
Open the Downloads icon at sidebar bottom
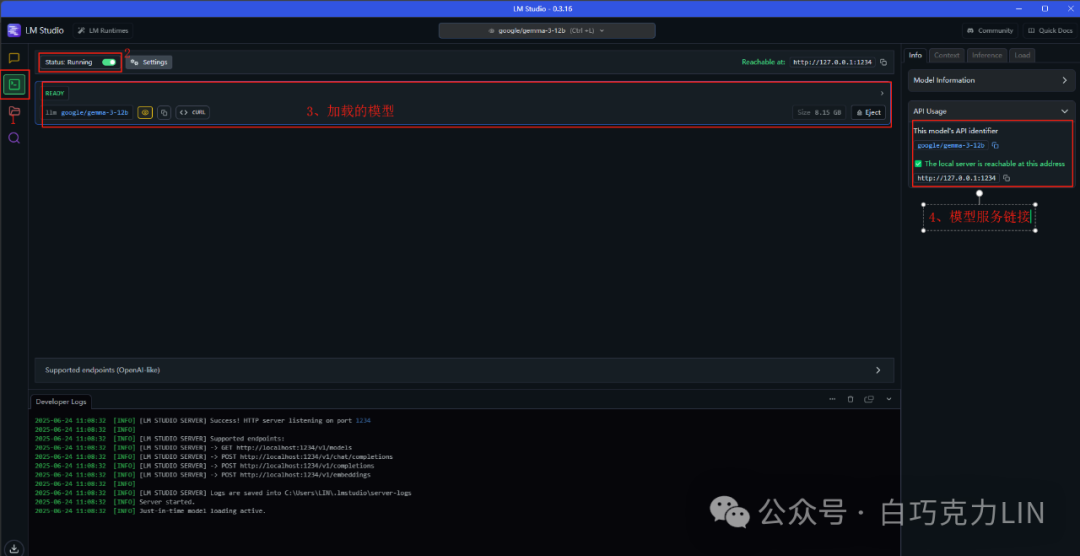click(x=14, y=548)
